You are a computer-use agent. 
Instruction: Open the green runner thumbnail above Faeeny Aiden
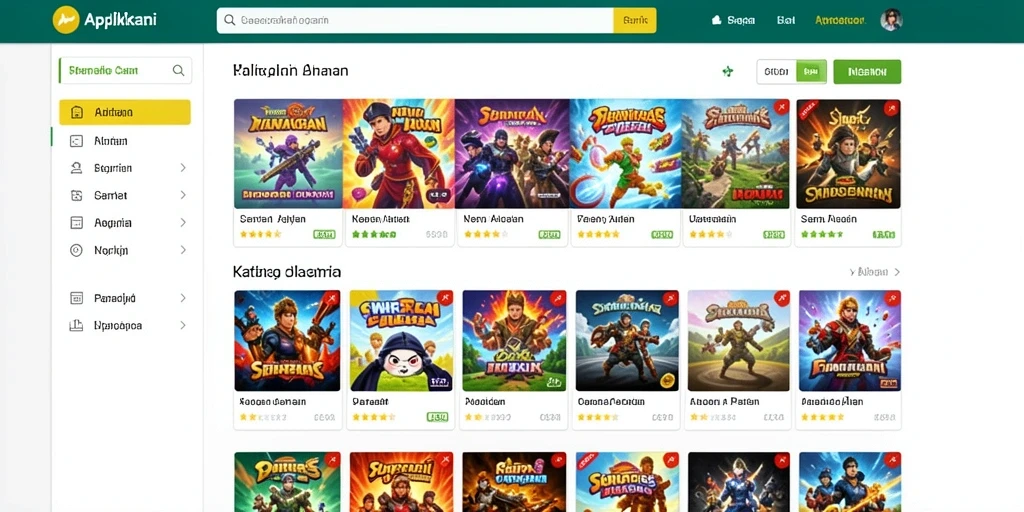[x=626, y=154]
